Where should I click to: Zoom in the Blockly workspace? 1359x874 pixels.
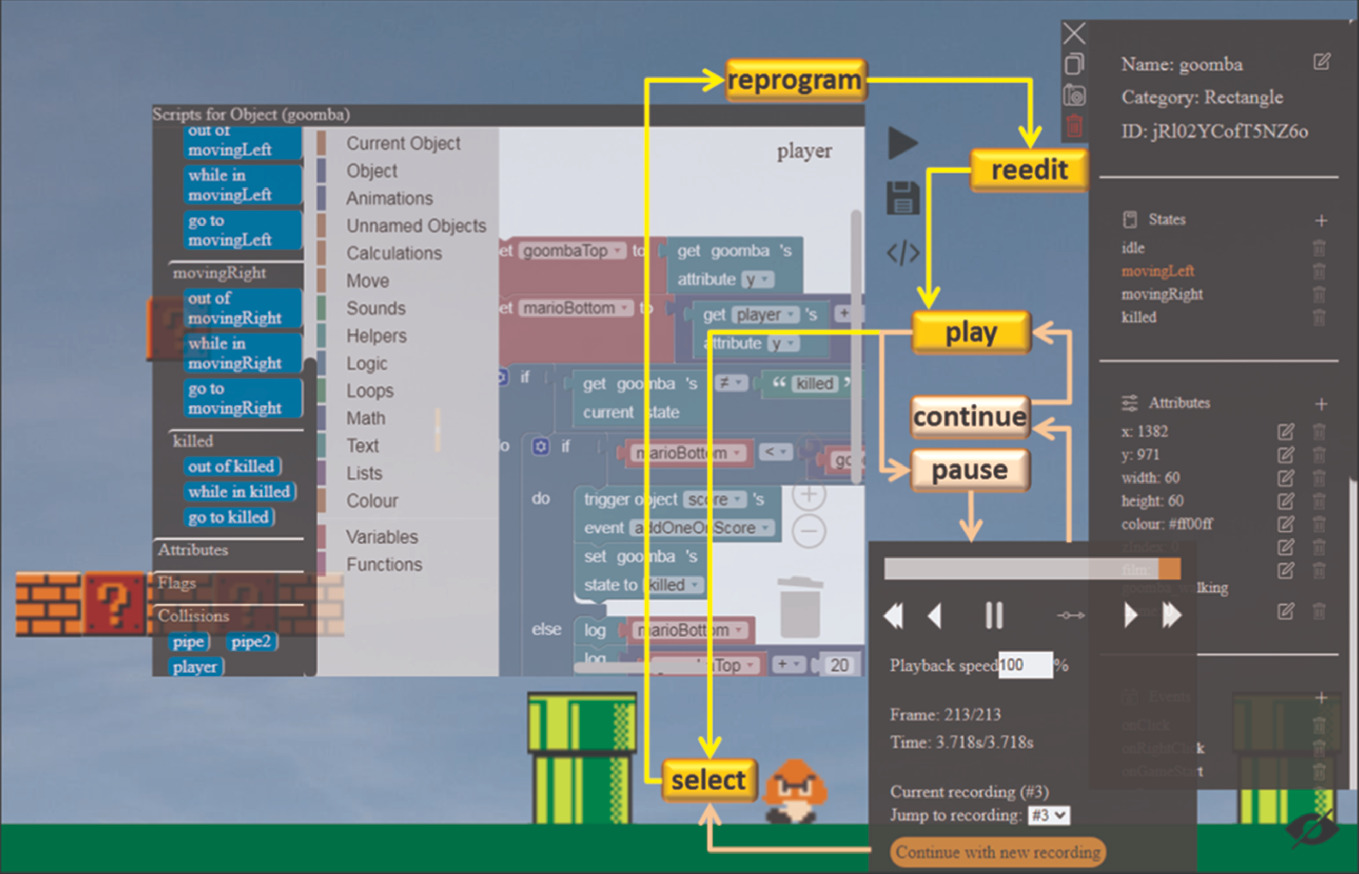[x=809, y=495]
